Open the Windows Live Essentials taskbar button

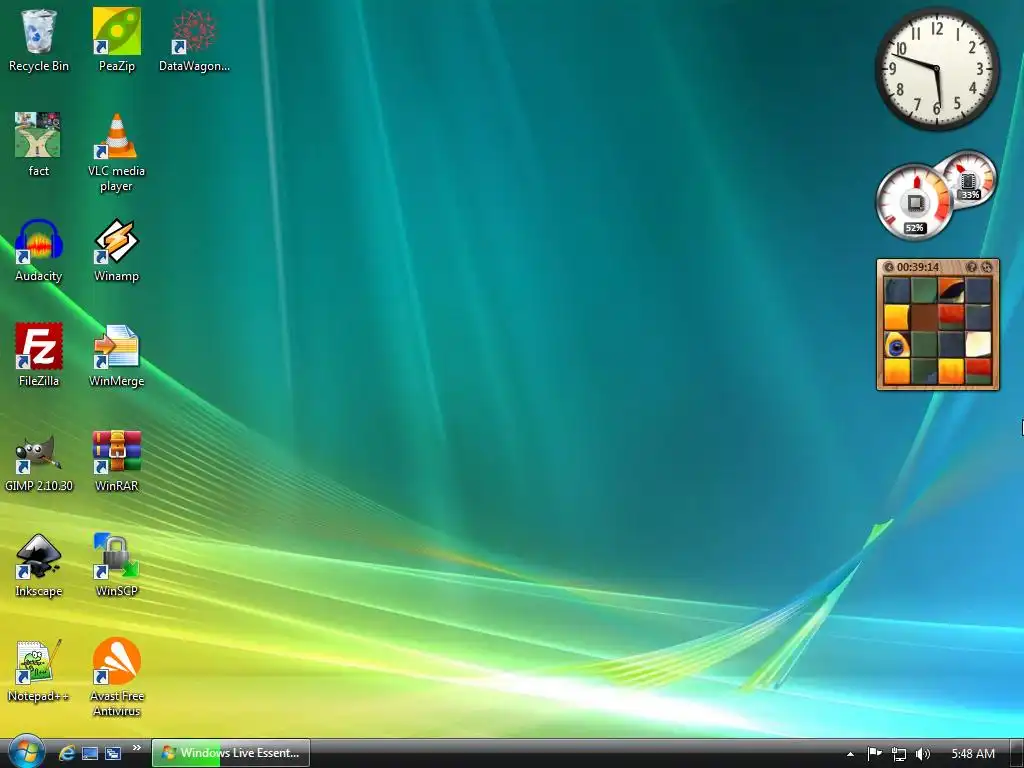tap(231, 753)
